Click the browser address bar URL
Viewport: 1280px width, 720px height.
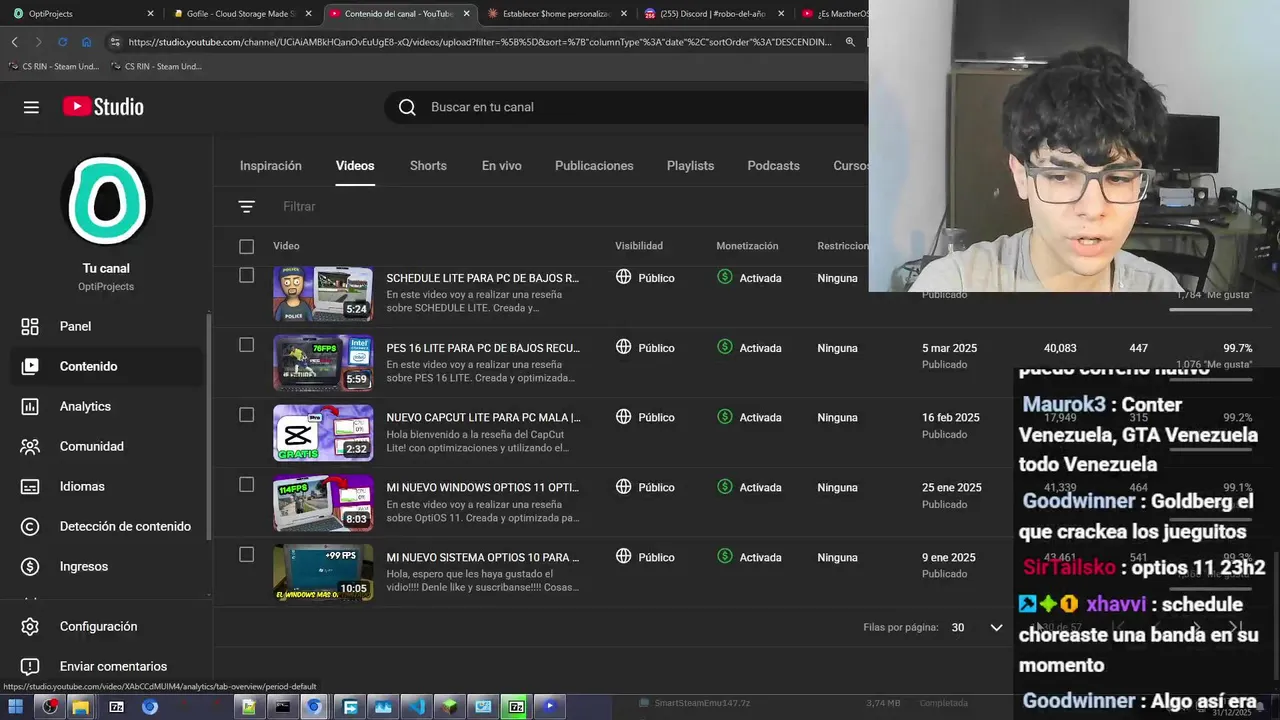click(x=480, y=42)
